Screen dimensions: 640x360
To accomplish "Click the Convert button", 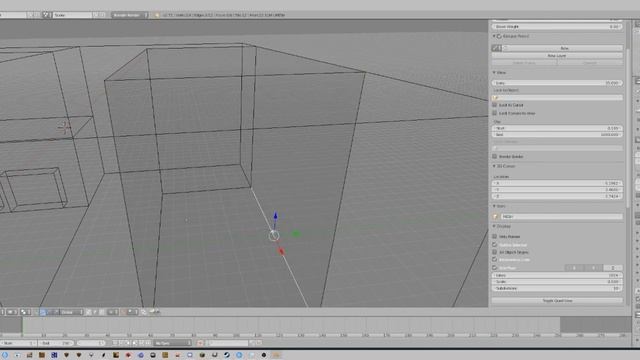I will coord(590,63).
